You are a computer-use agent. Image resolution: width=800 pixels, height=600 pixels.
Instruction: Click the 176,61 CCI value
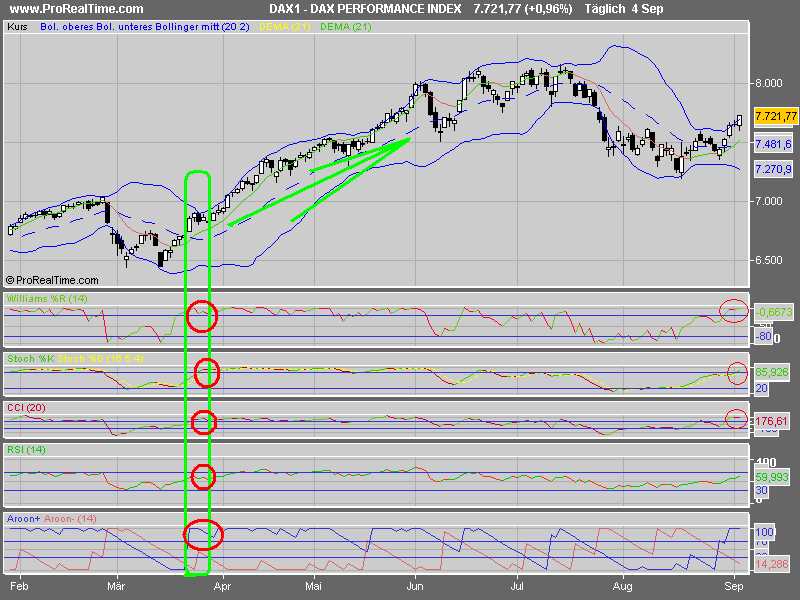pyautogui.click(x=771, y=421)
